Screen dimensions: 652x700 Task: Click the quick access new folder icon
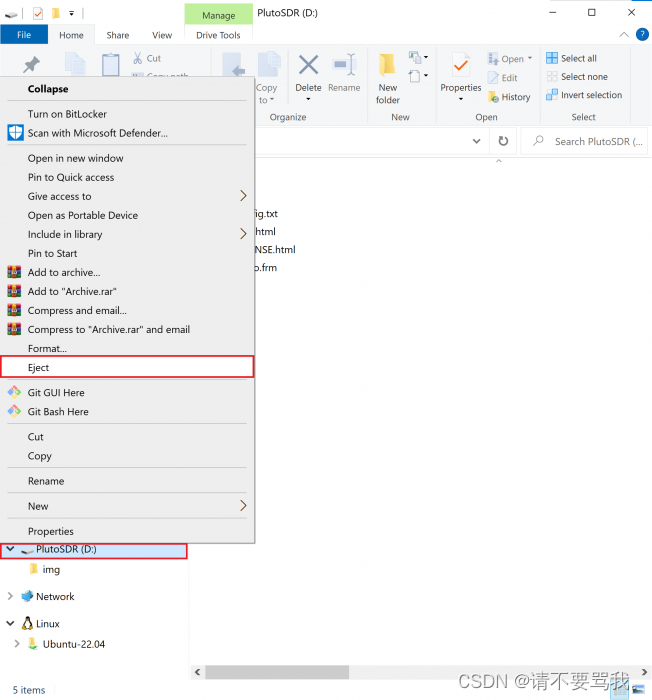click(x=56, y=14)
